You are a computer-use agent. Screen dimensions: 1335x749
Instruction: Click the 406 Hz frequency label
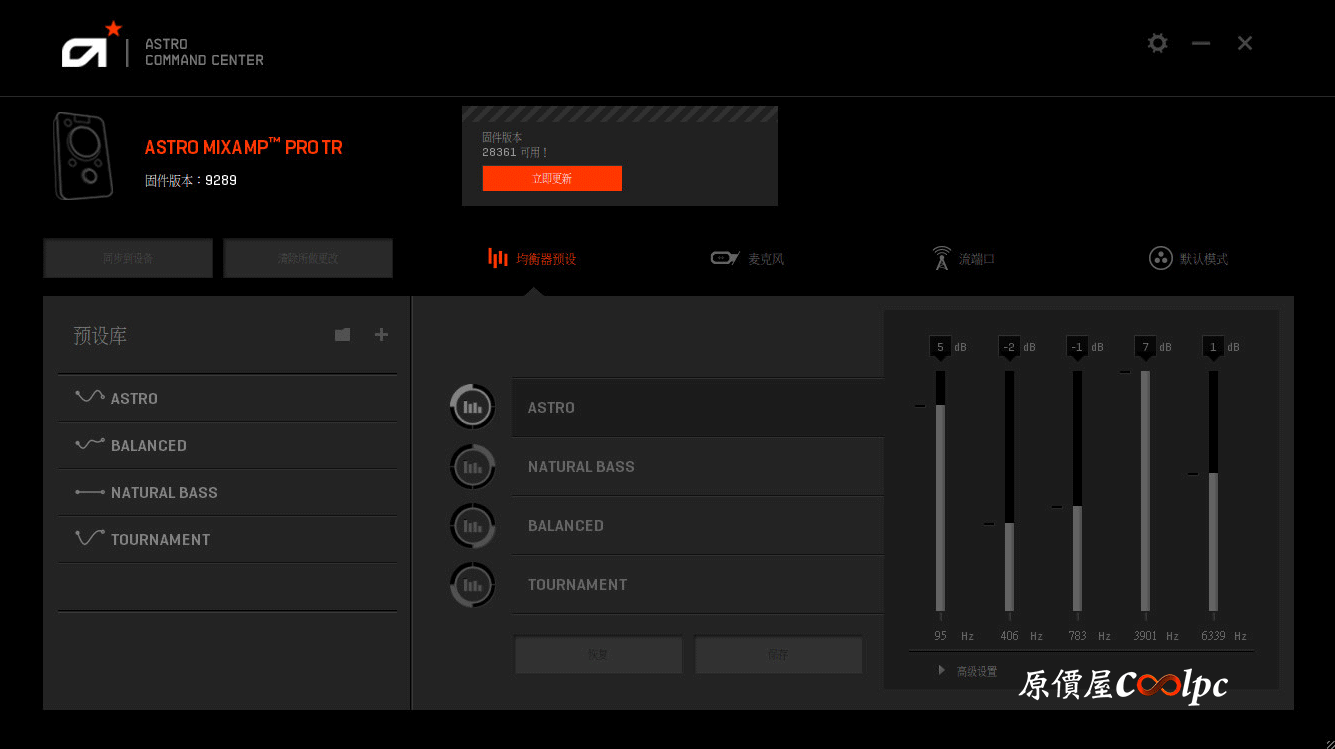1021,636
